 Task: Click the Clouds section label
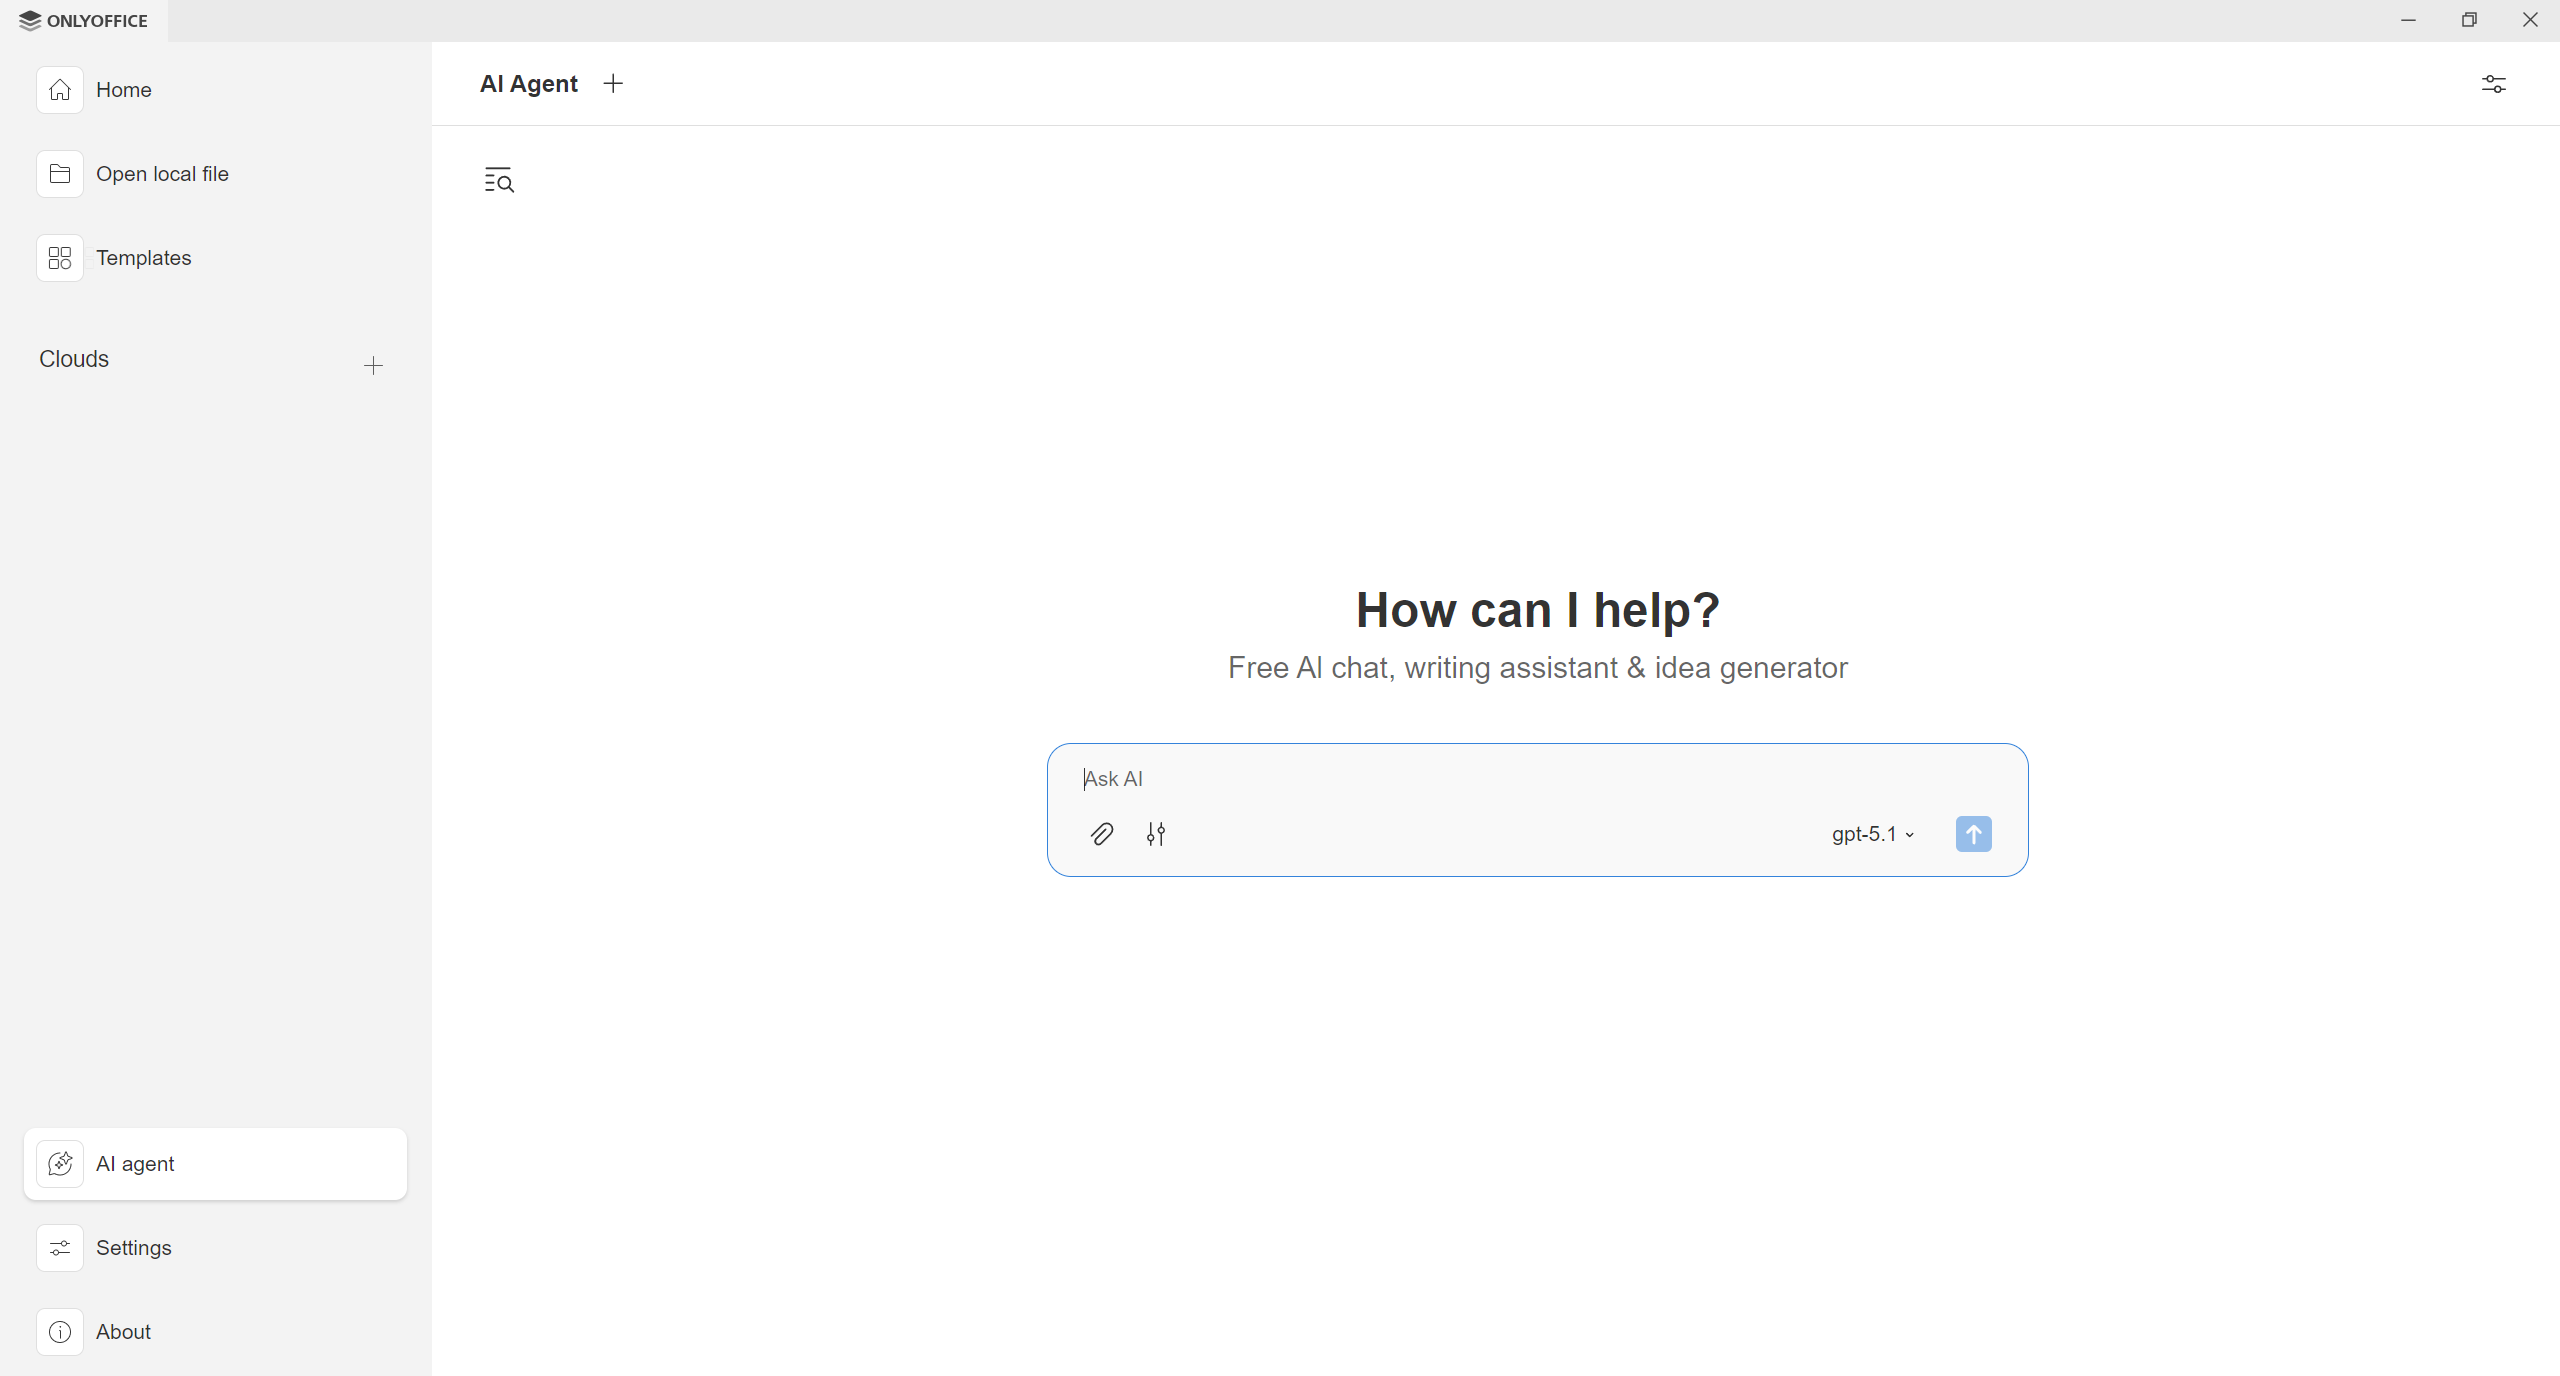pos(74,359)
